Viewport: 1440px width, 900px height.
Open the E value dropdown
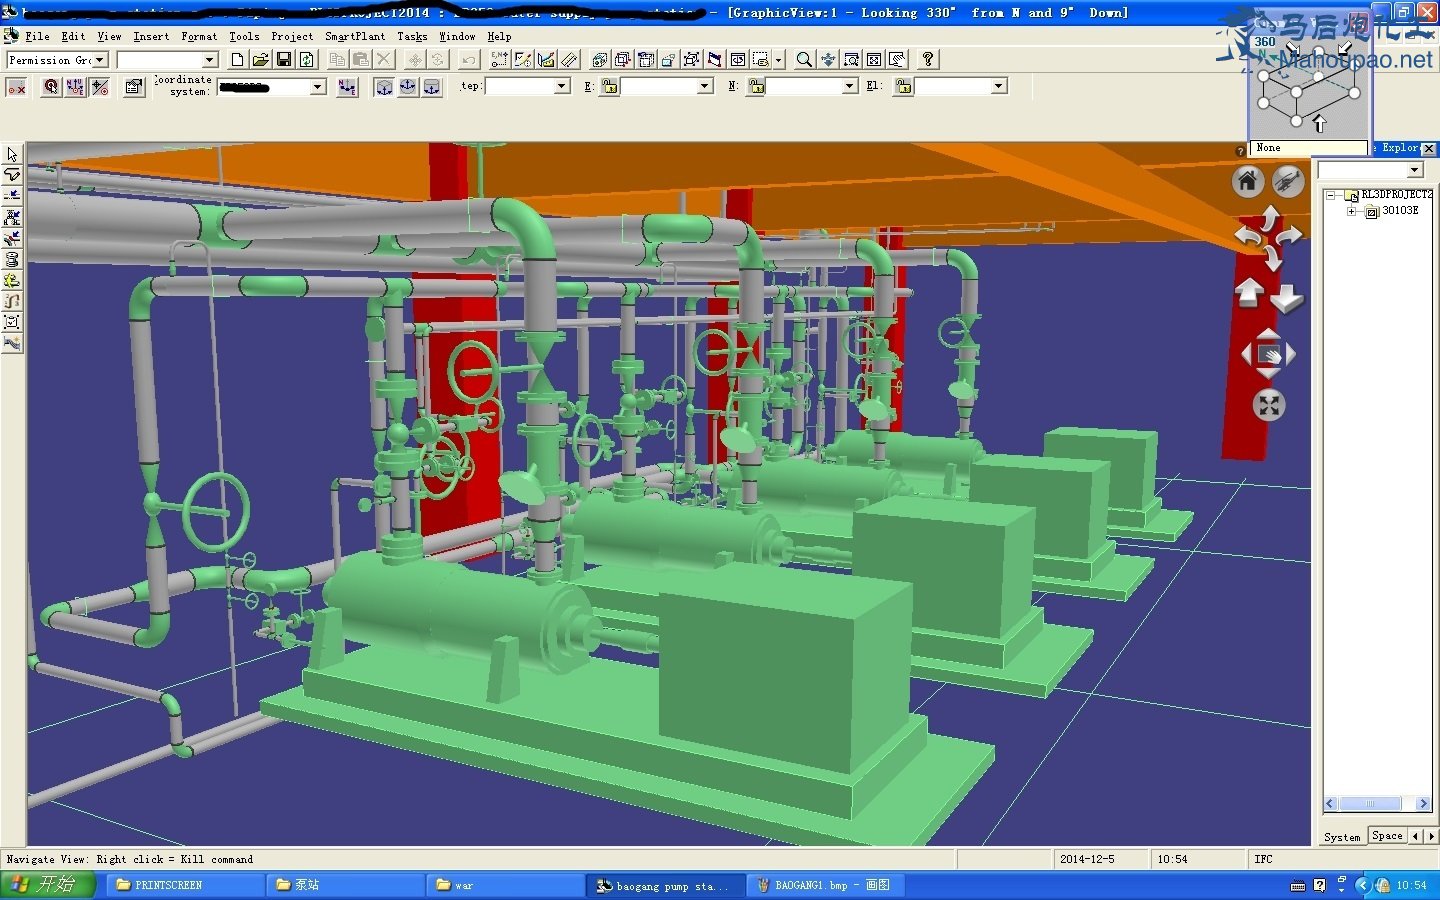(705, 87)
